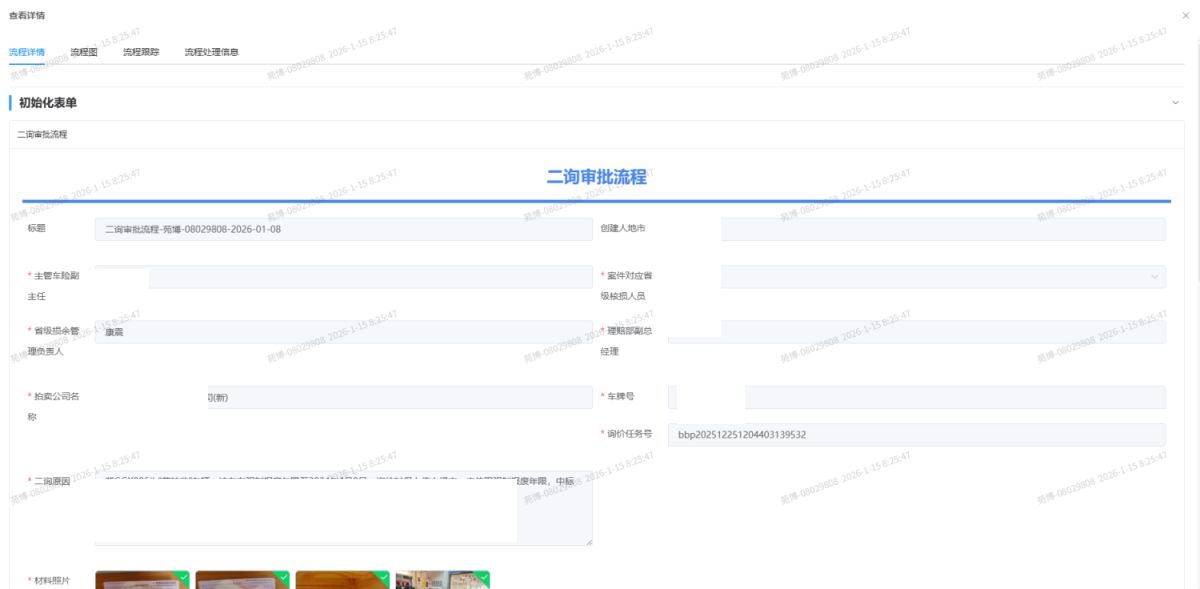The height and width of the screenshot is (589, 1200).
Task: Switch to the 流程详情 tab
Action: coord(27,52)
